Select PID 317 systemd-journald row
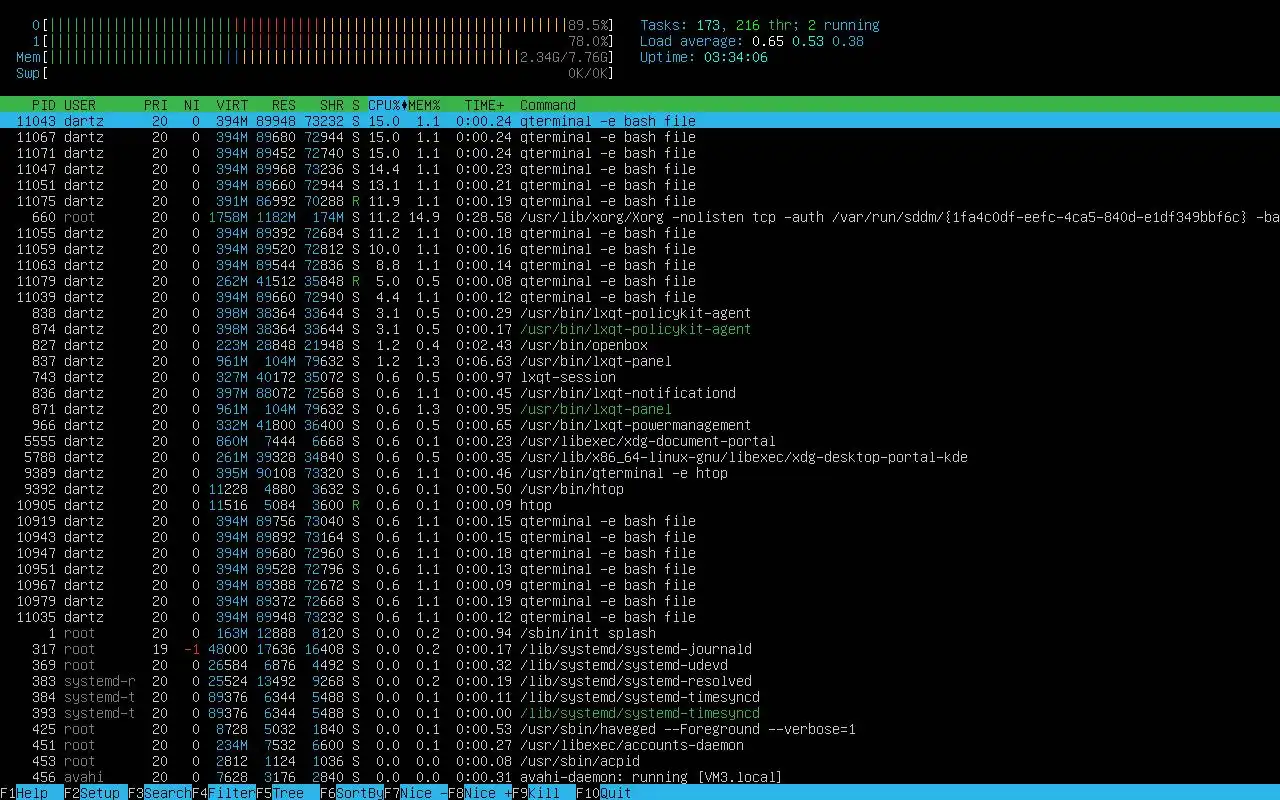Image resolution: width=1280 pixels, height=800 pixels. 640,649
